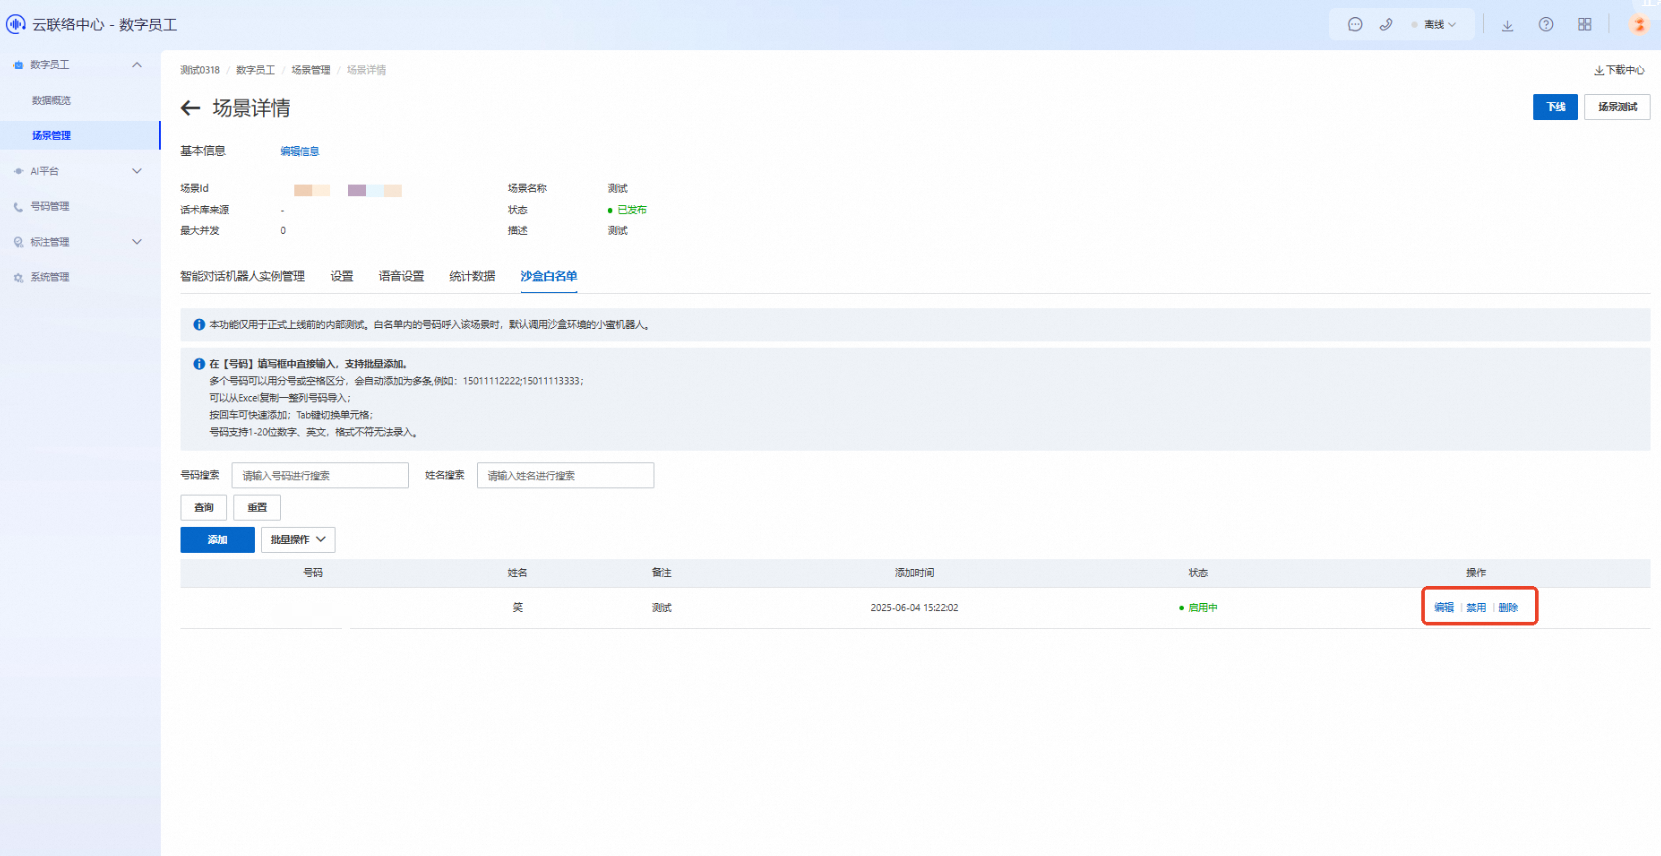Click the AI平台 sidebar icon
The width and height of the screenshot is (1661, 856).
coord(18,171)
